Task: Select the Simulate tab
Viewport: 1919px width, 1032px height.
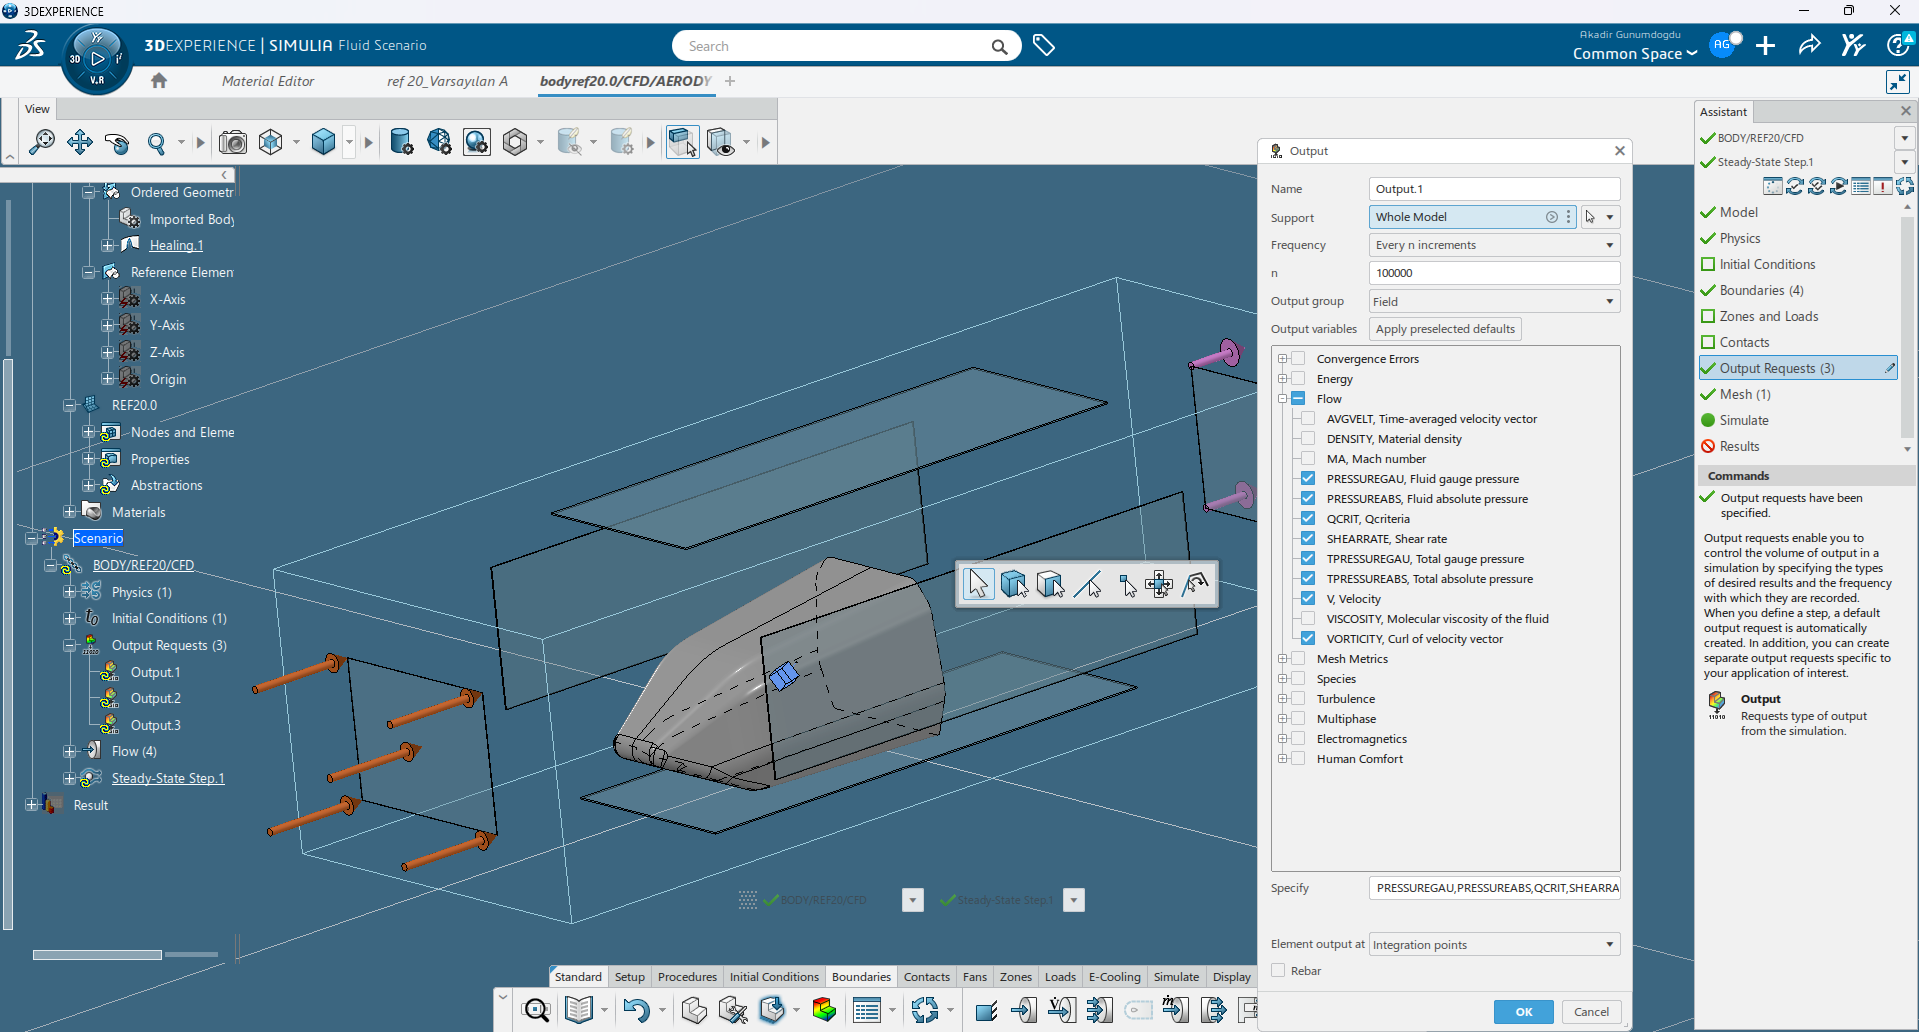Action: [1176, 977]
